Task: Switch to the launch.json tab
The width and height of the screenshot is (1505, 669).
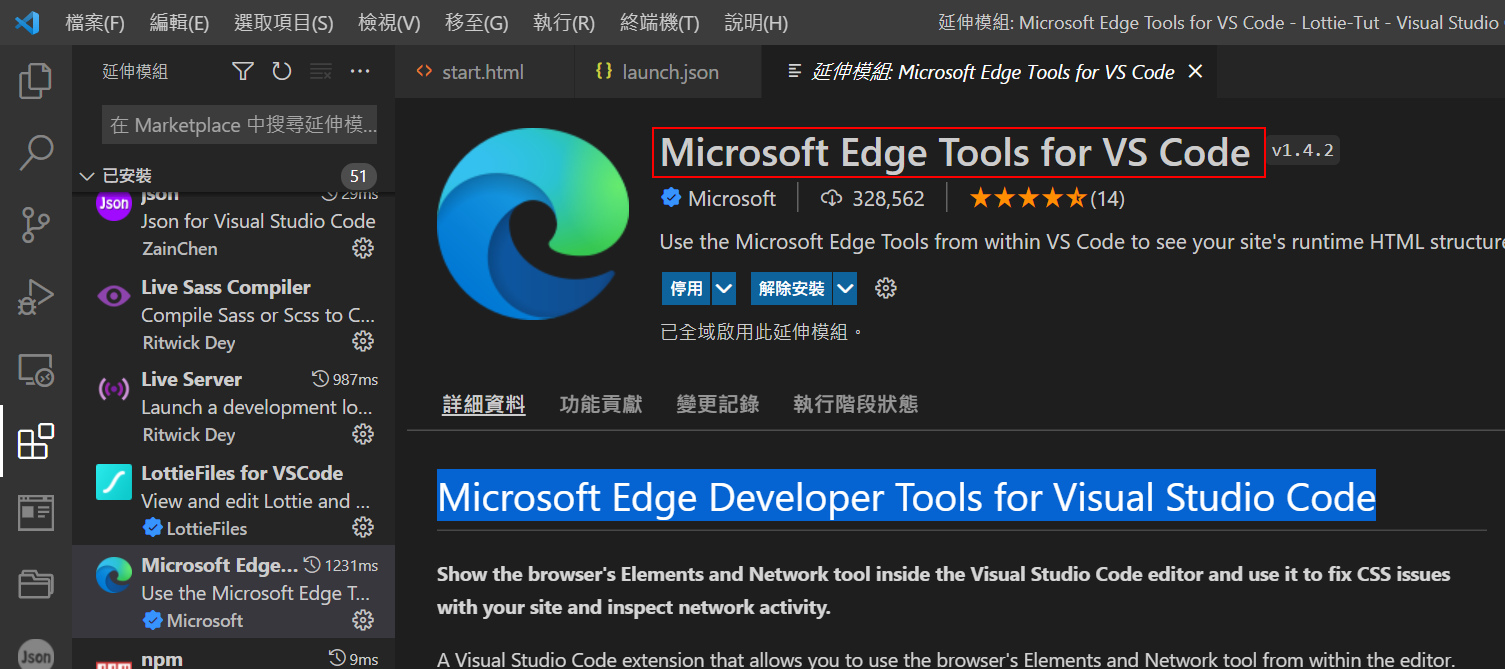Action: pyautogui.click(x=656, y=71)
